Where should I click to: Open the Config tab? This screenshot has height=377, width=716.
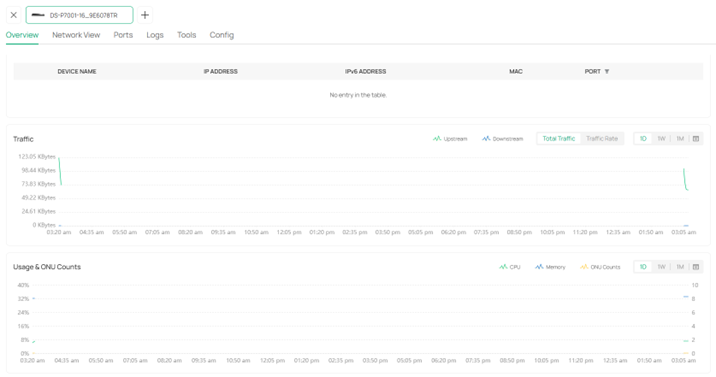[221, 35]
